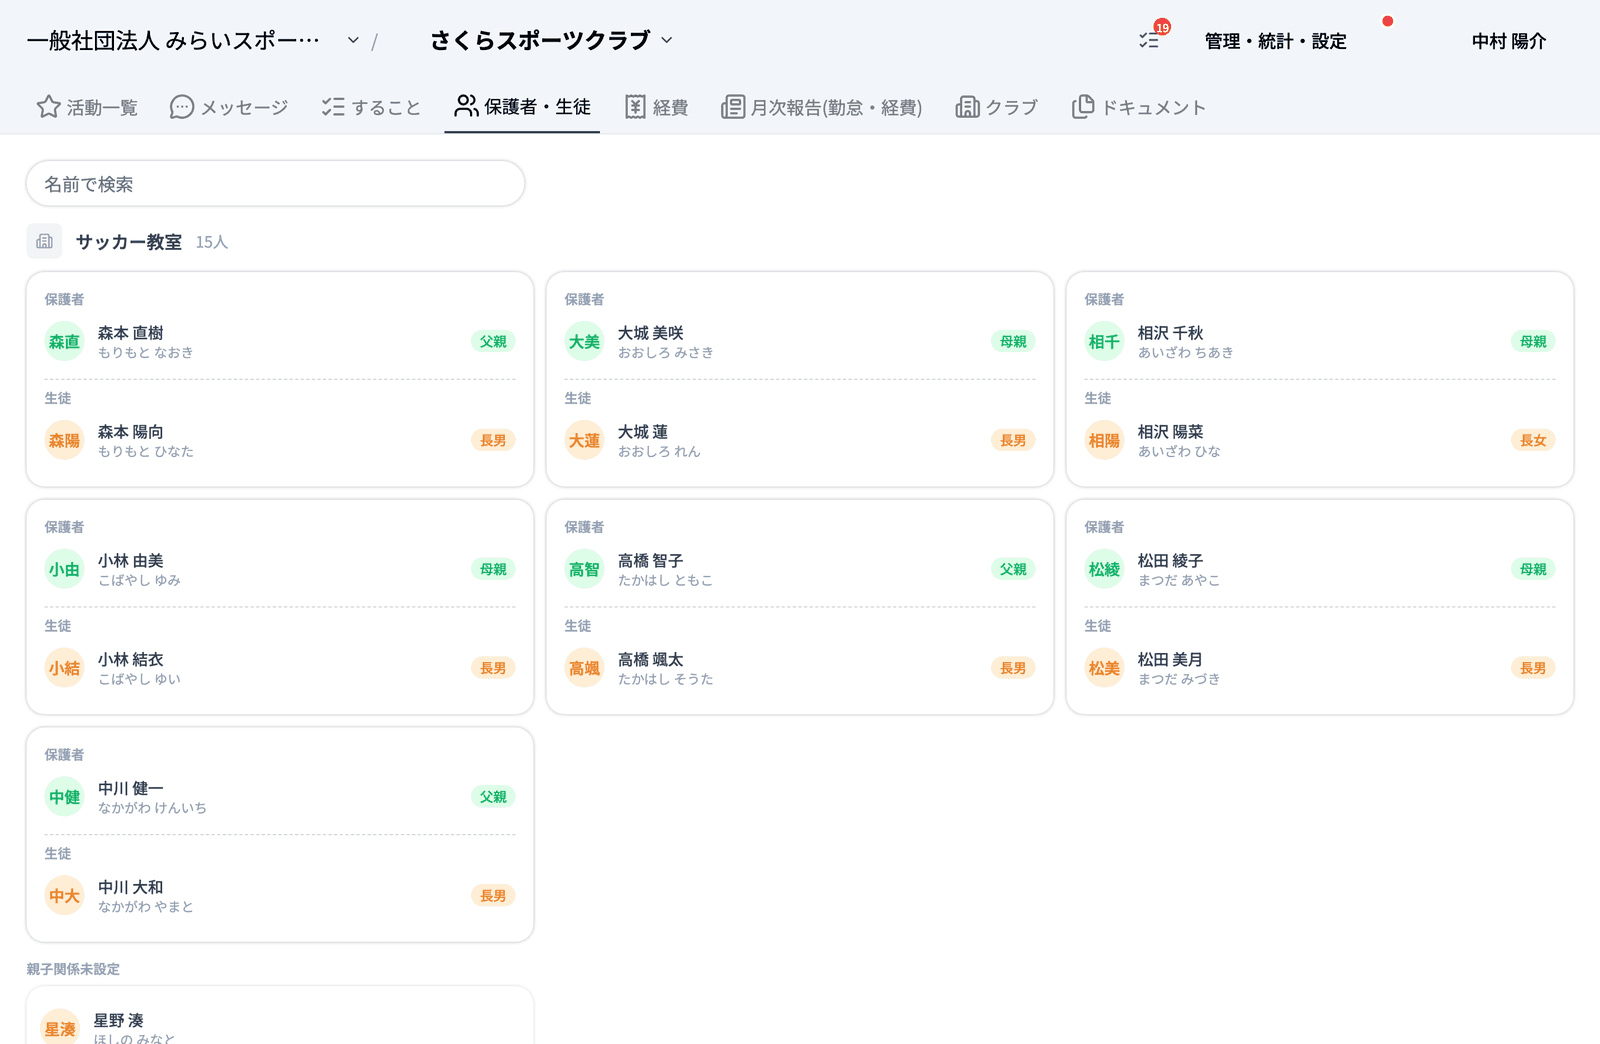Open the ドキュメント tab
The width and height of the screenshot is (1600, 1044).
point(1139,107)
